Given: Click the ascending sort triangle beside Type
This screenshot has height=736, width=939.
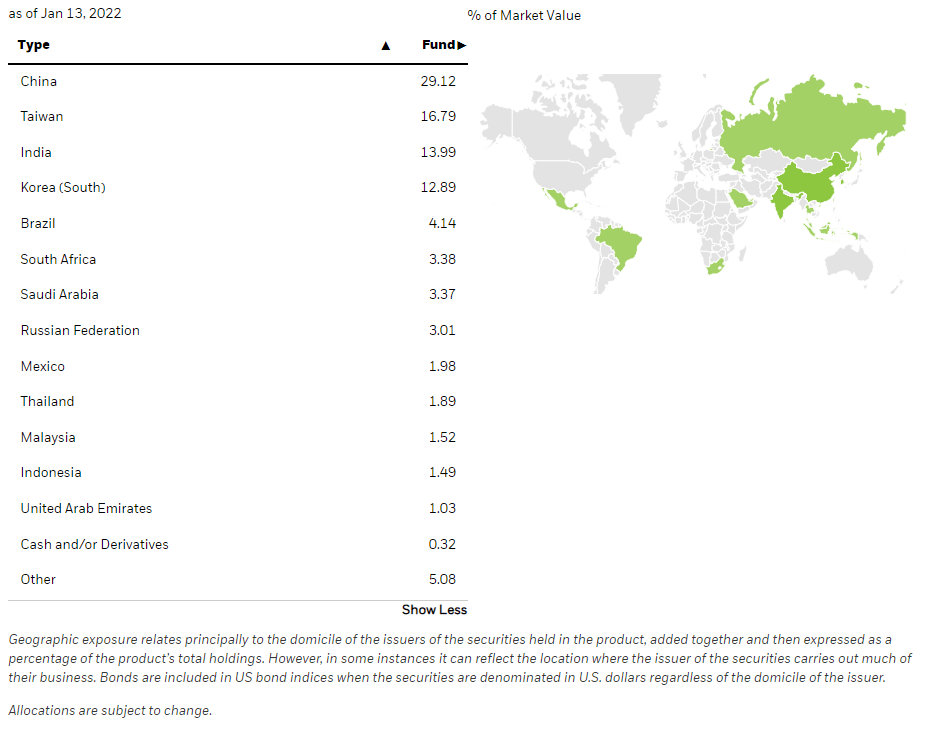Looking at the screenshot, I should [384, 44].
